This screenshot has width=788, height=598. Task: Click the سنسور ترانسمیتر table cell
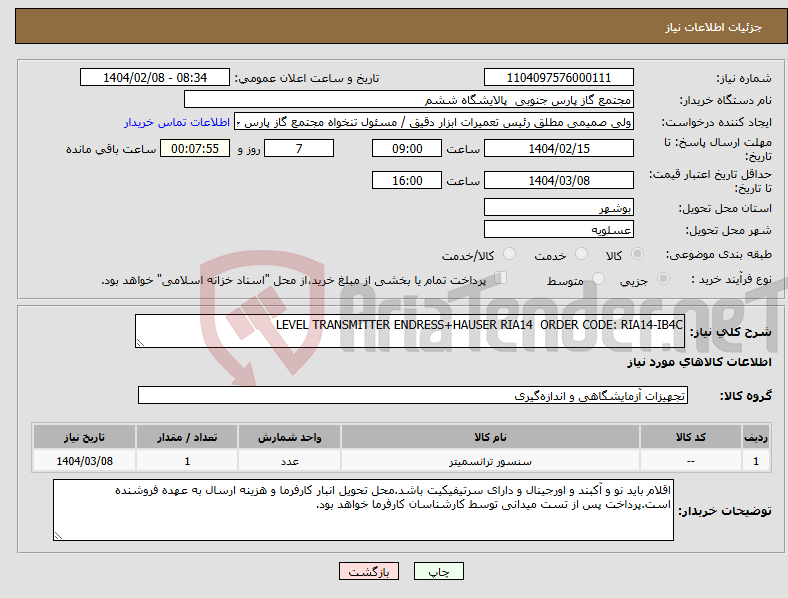tap(490, 461)
